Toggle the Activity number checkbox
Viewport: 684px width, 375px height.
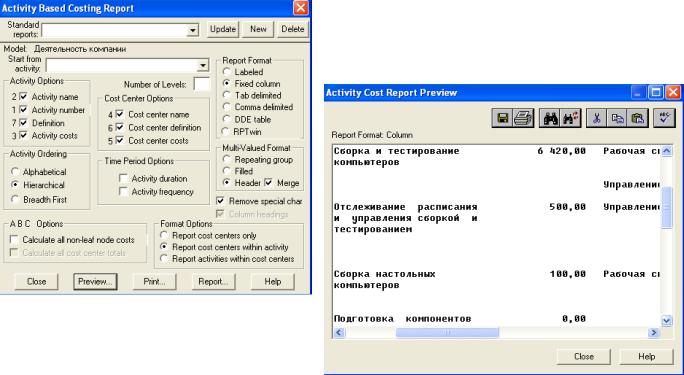24,109
